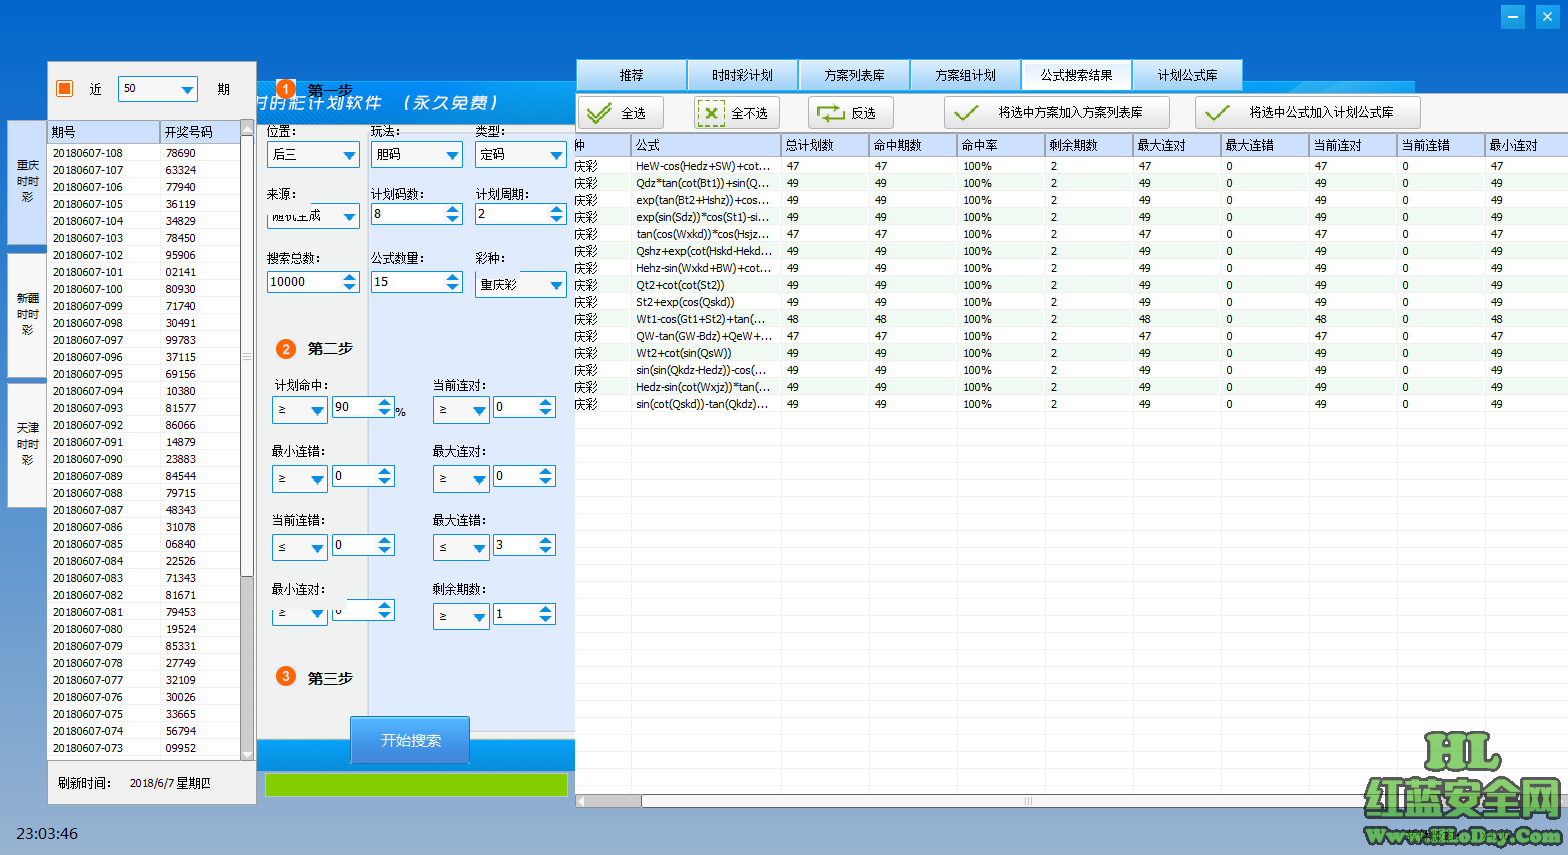
Task: Open the 位置 dropdown showing 后三
Action: click(314, 155)
